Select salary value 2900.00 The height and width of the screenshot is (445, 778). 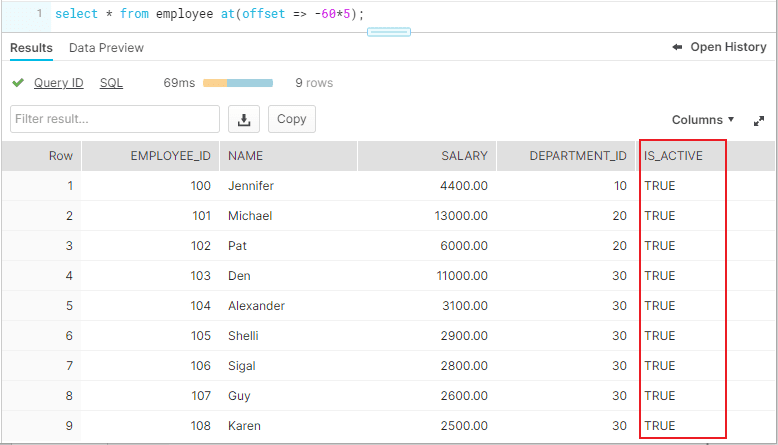[464, 336]
